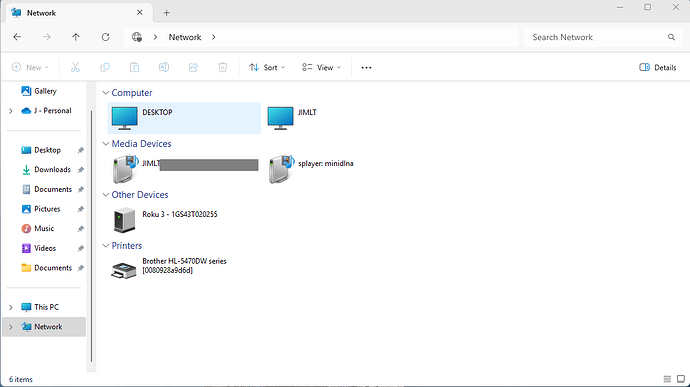Open the View dropdown menu
This screenshot has height=387, width=690.
[x=321, y=67]
